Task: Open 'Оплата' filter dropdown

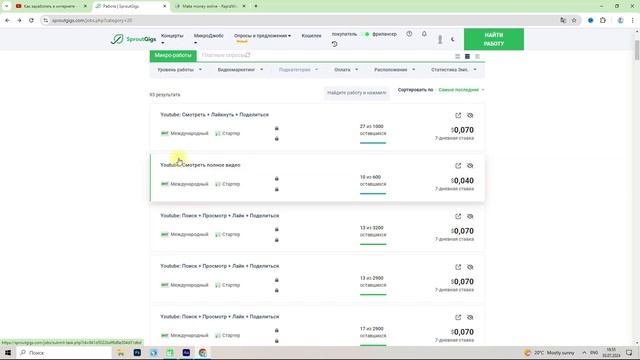Action: [x=346, y=70]
